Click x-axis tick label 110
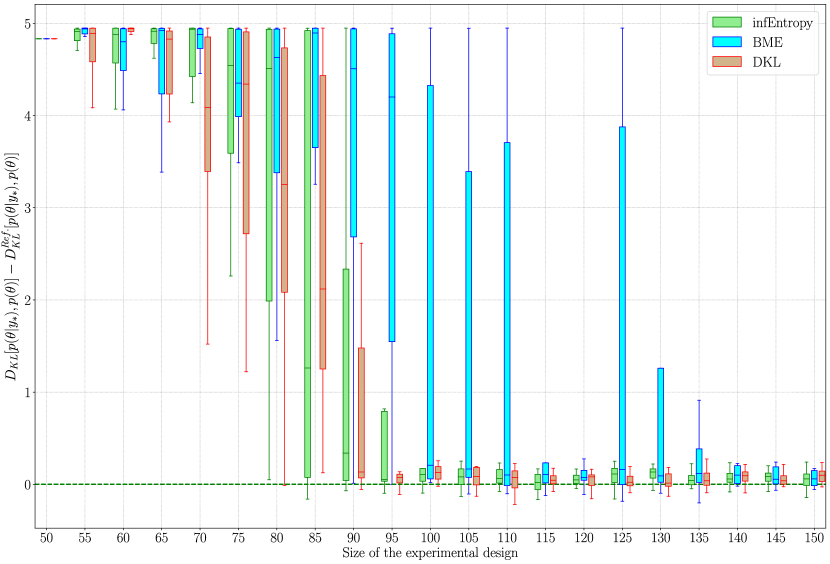Viewport: 830px width, 564px height. point(507,538)
